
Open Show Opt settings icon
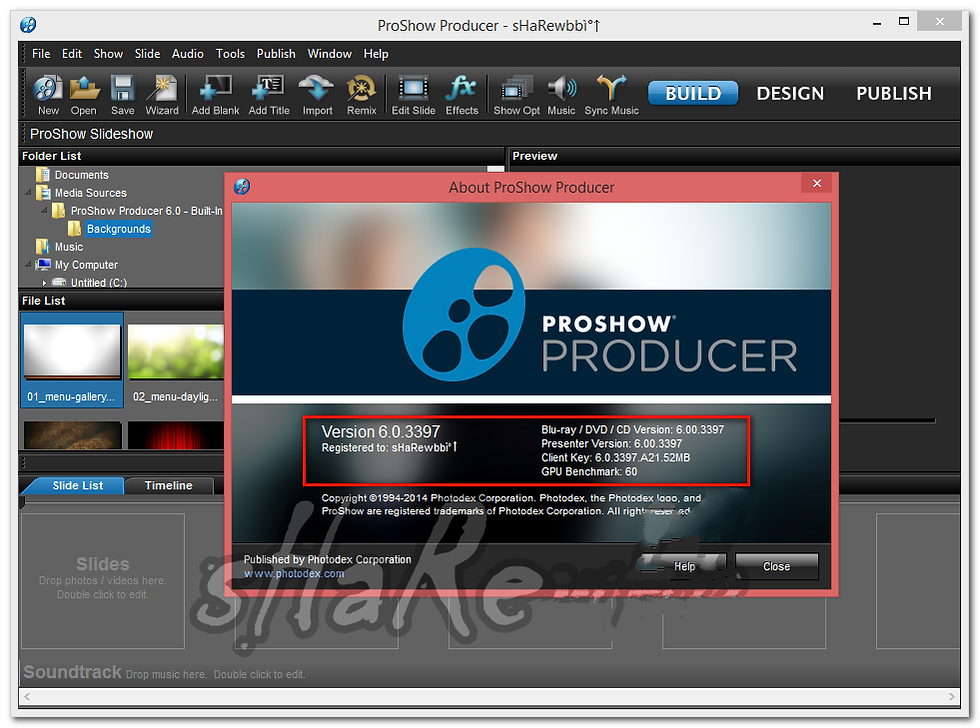coord(516,95)
